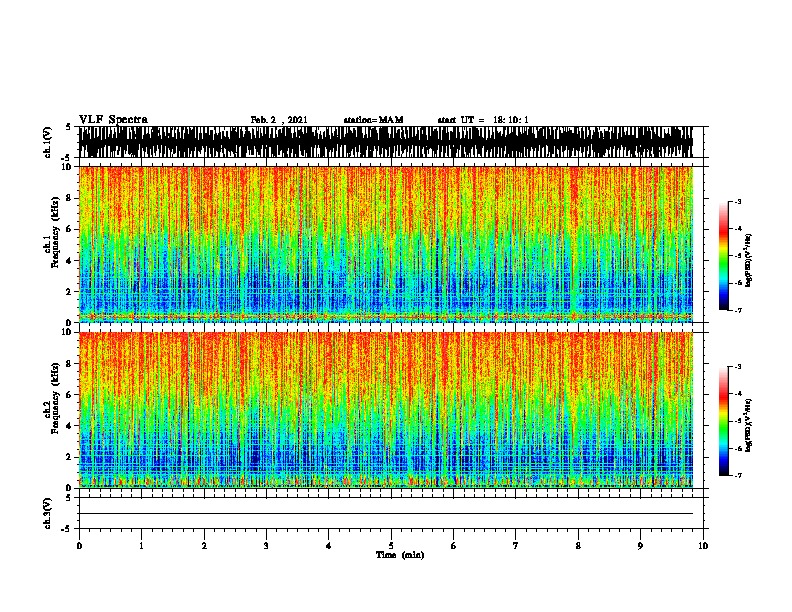Click the "-3" label on ch.1 color bar
Viewport: 792px width, 612px height.
click(737, 202)
